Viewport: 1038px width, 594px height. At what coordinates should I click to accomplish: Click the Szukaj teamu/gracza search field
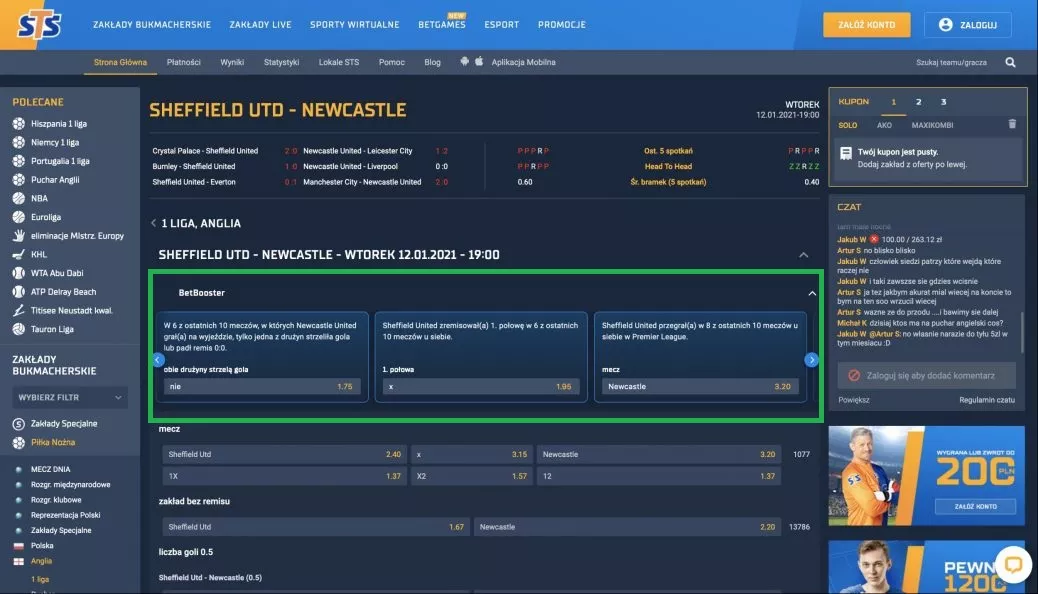951,62
